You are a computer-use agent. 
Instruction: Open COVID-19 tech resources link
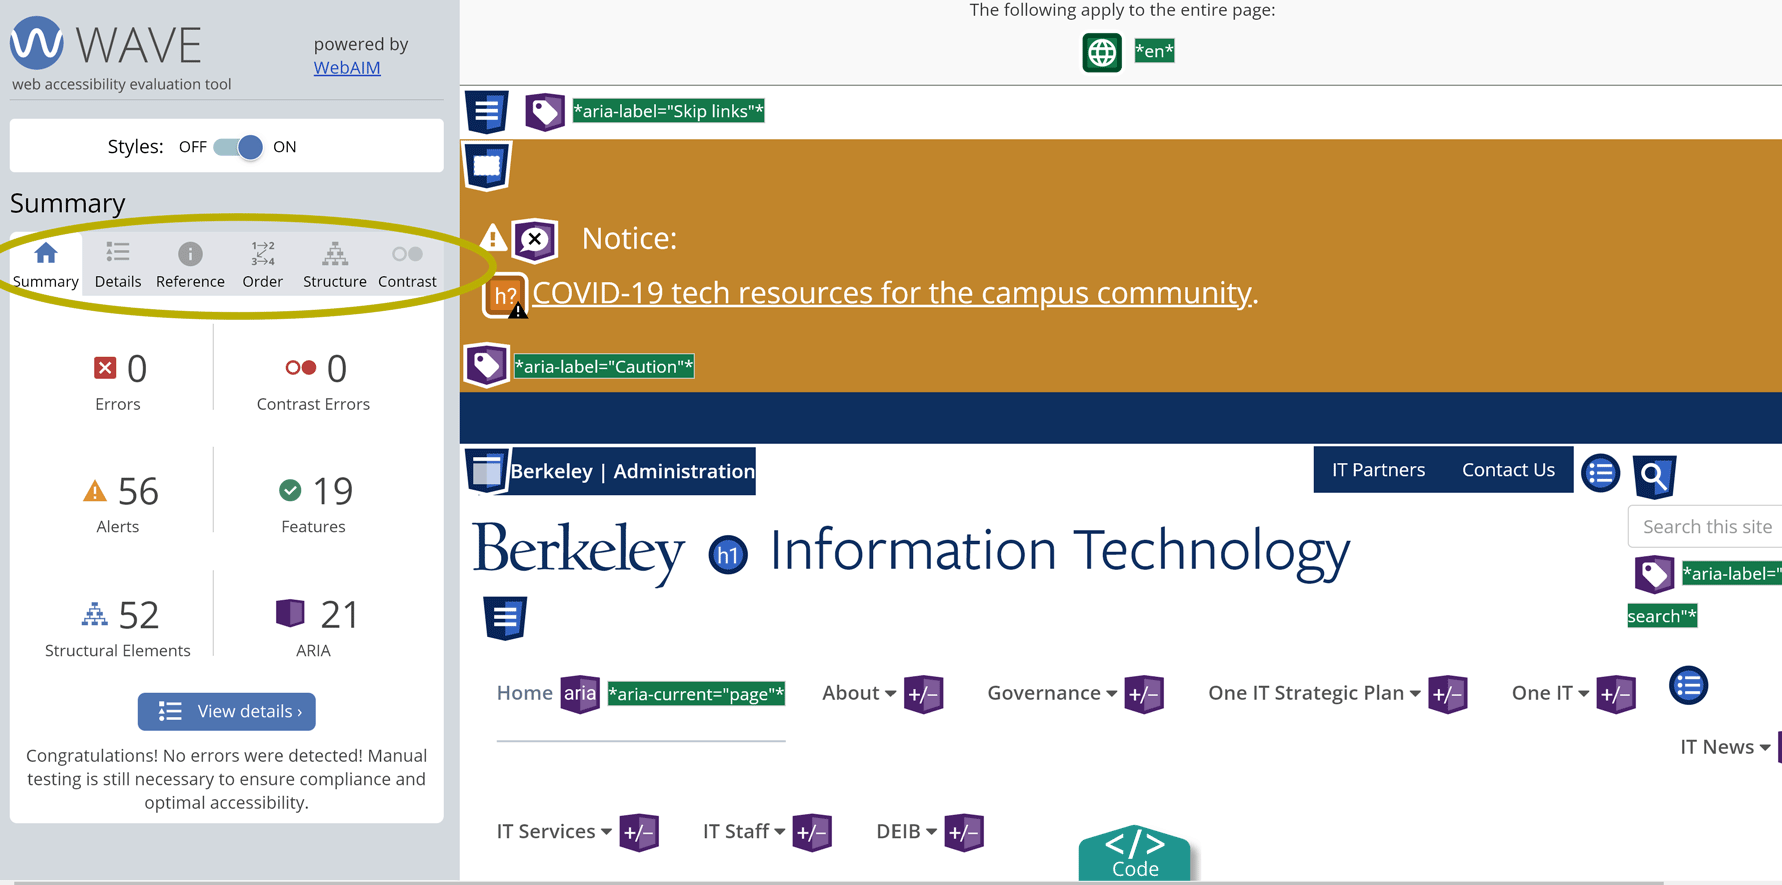coord(891,292)
